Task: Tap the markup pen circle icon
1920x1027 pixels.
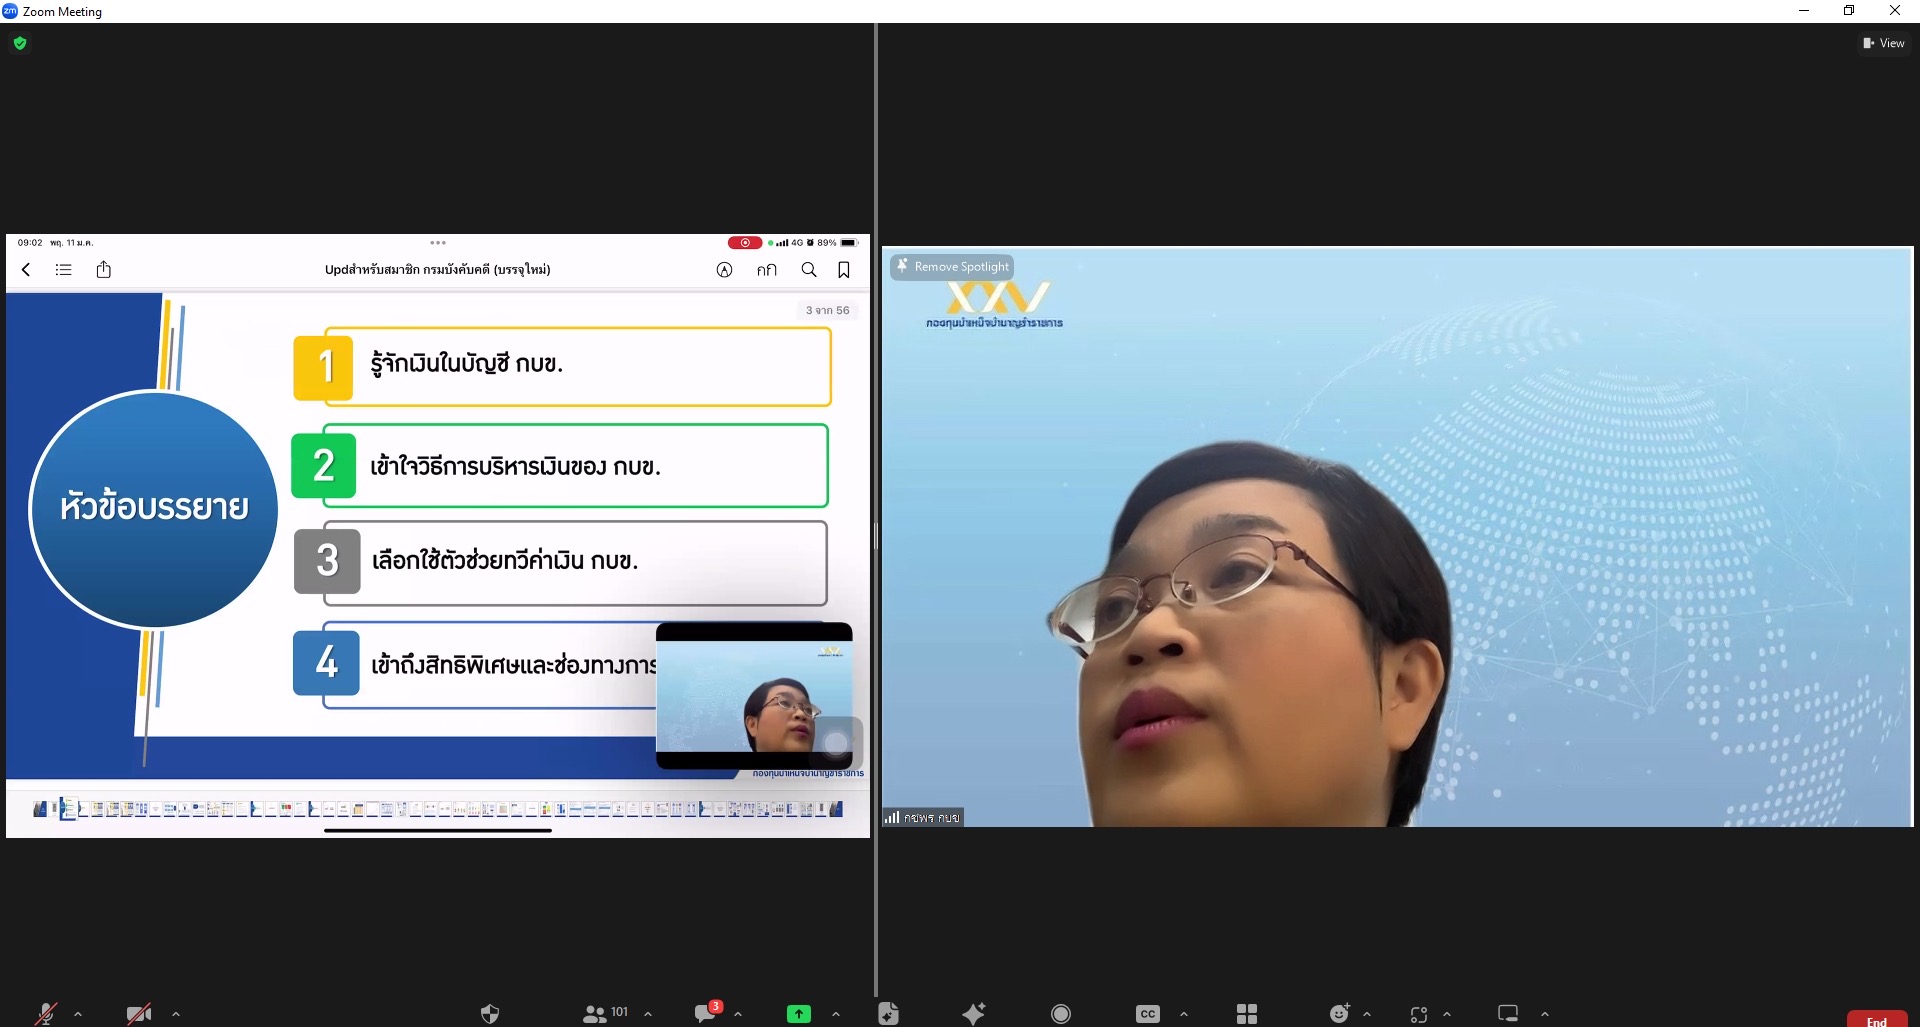Action: point(725,270)
